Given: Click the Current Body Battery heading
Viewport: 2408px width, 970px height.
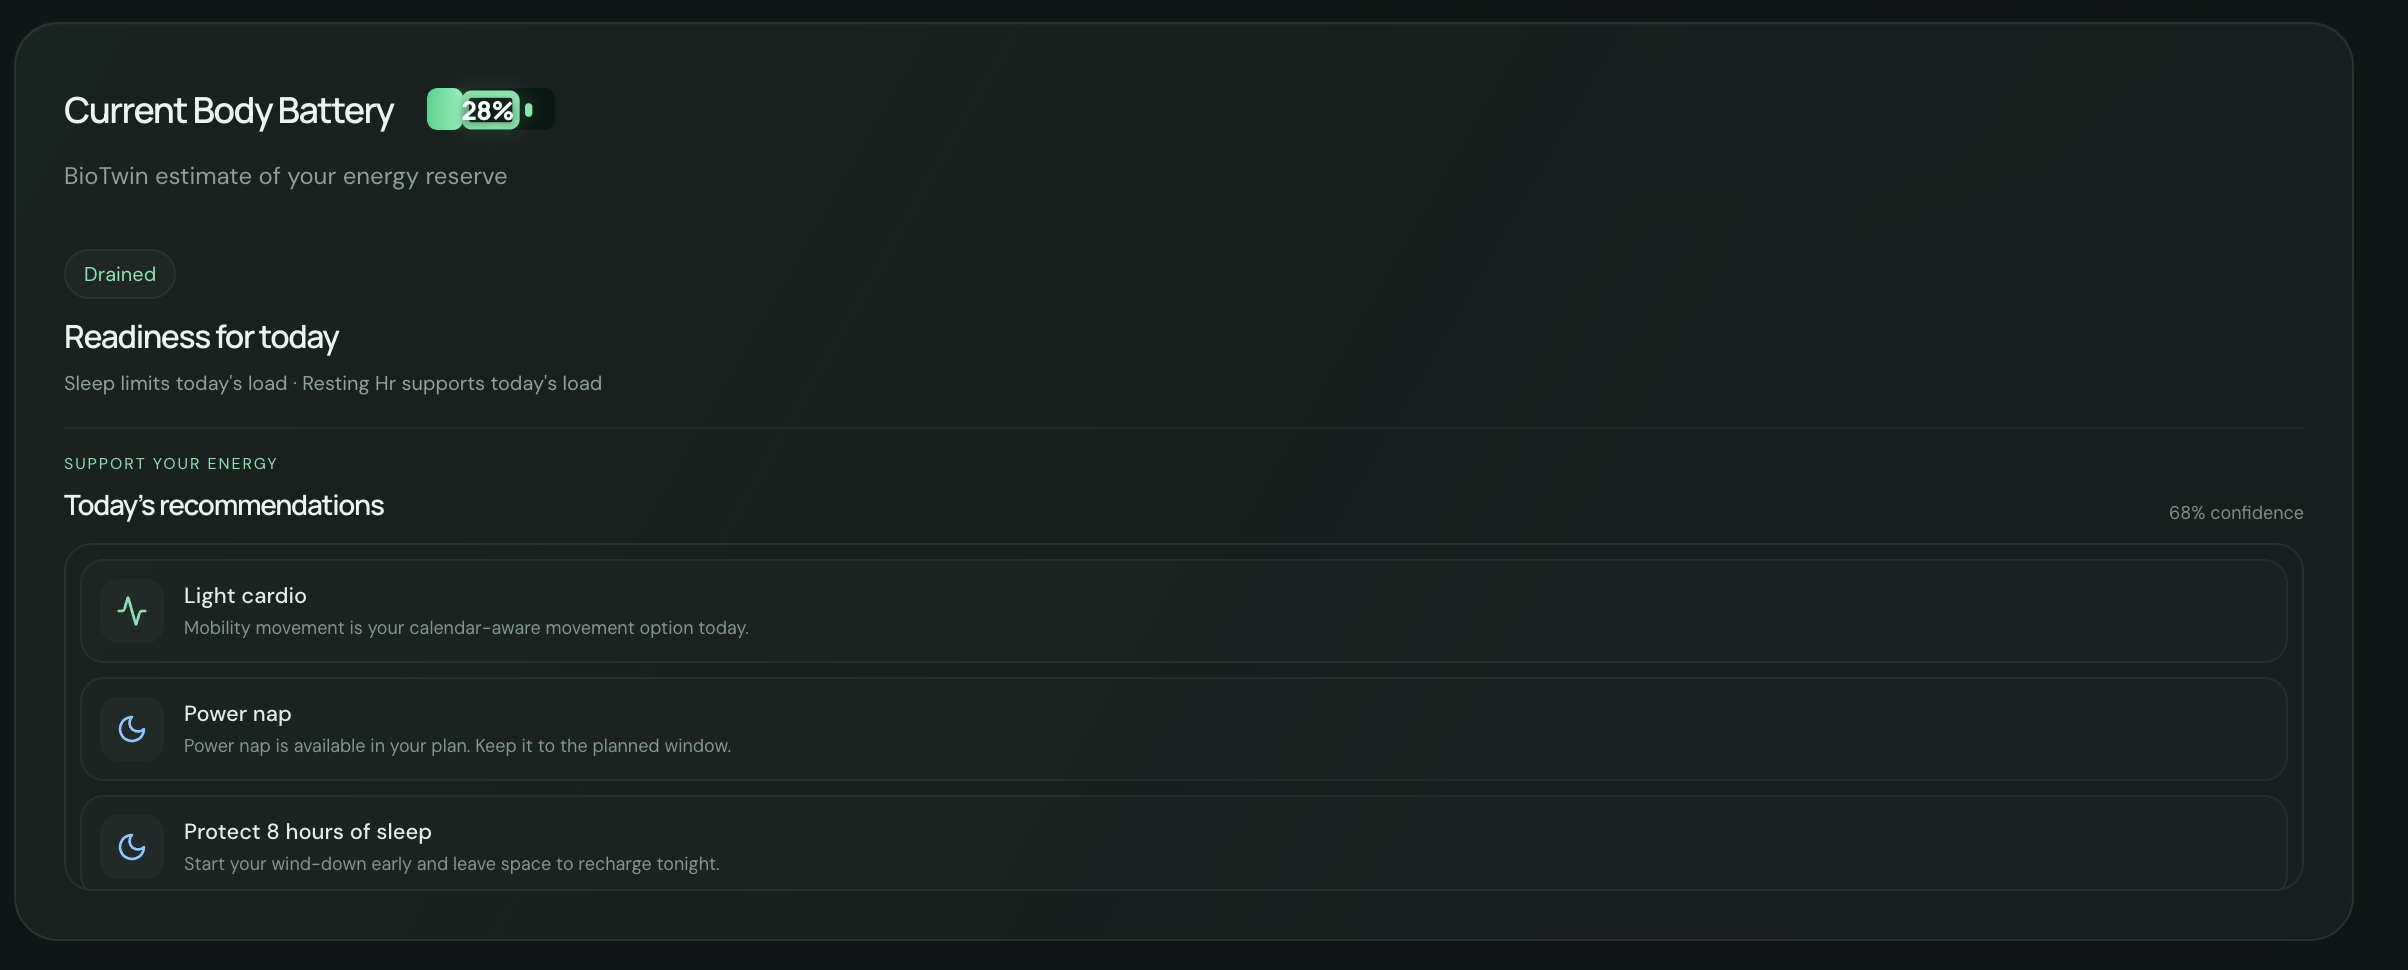Looking at the screenshot, I should tap(229, 110).
